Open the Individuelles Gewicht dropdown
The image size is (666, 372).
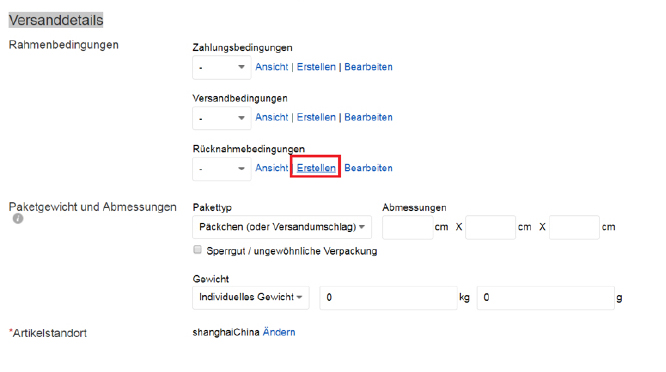tap(251, 297)
